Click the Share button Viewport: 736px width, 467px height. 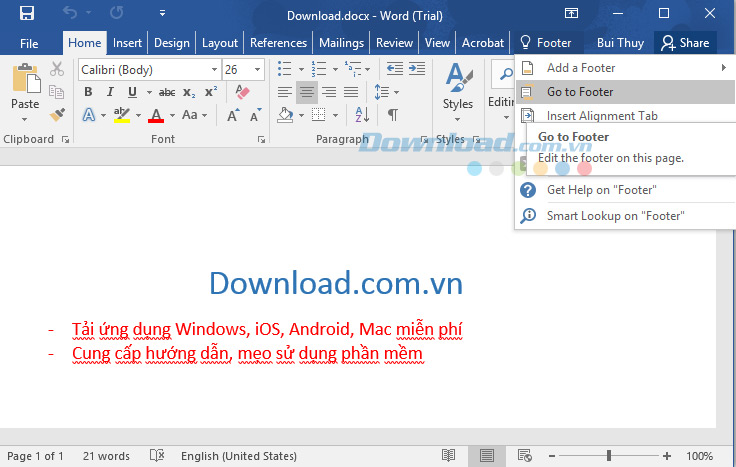(685, 43)
